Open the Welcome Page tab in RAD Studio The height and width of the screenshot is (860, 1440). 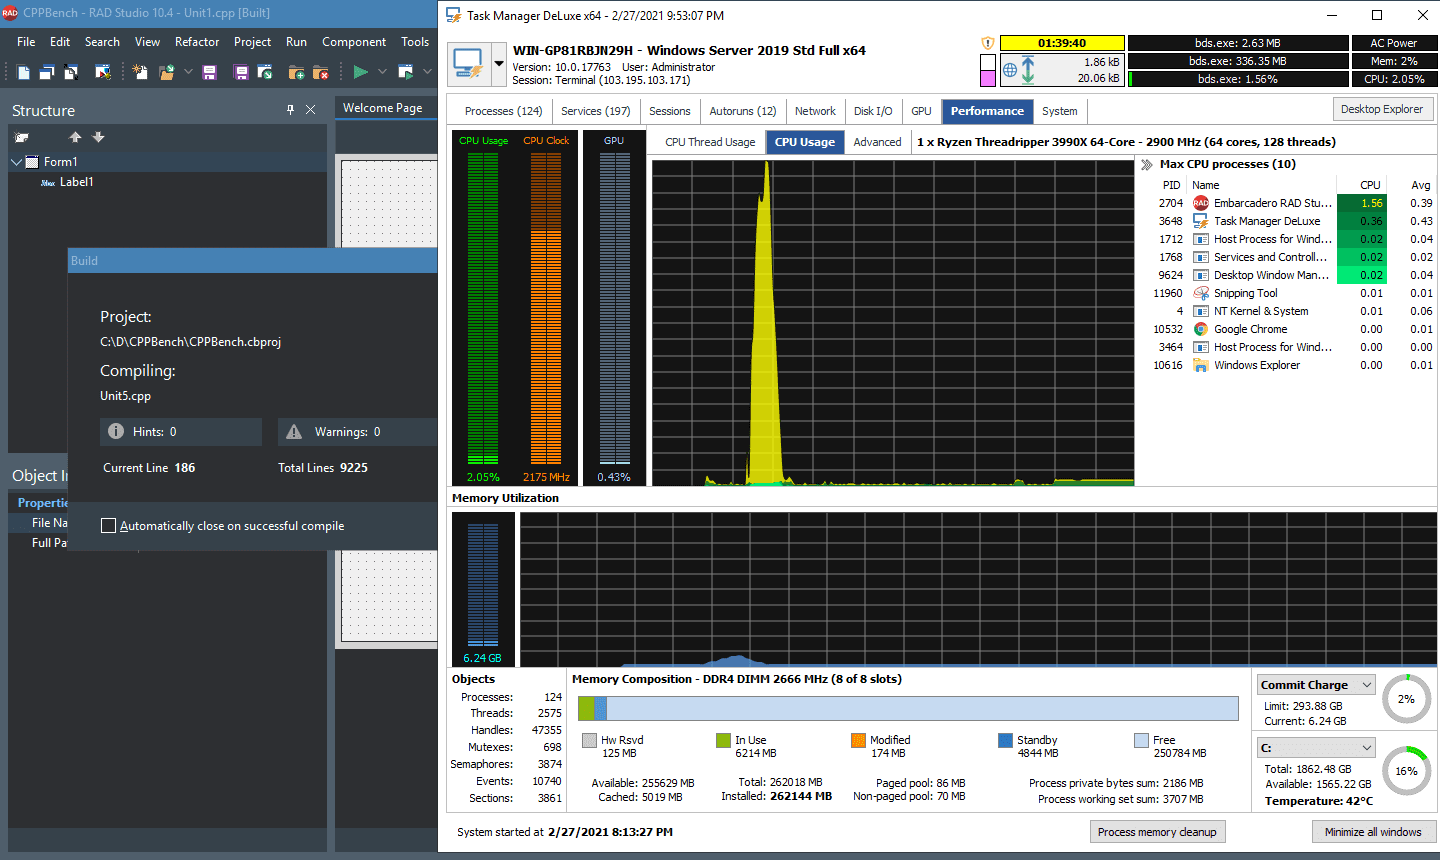[383, 108]
